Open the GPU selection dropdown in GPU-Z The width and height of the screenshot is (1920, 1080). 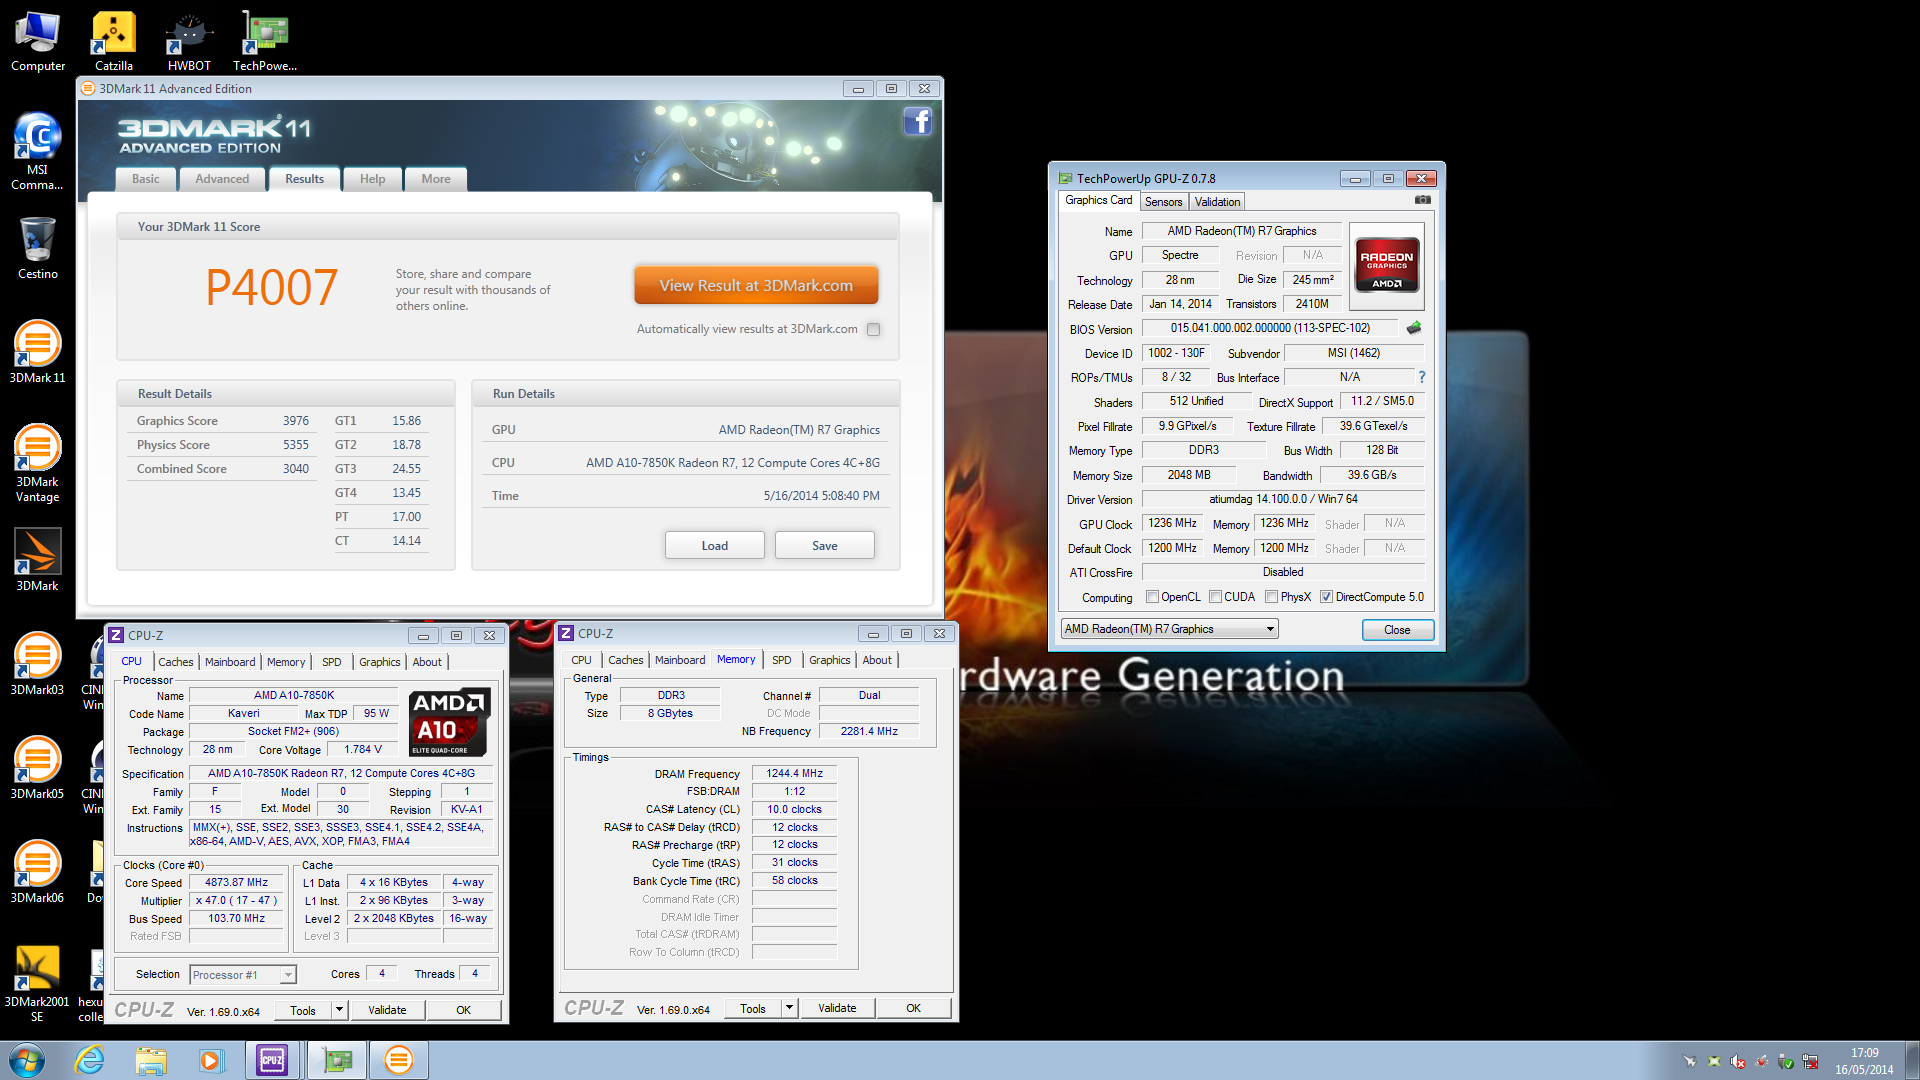pyautogui.click(x=1169, y=629)
